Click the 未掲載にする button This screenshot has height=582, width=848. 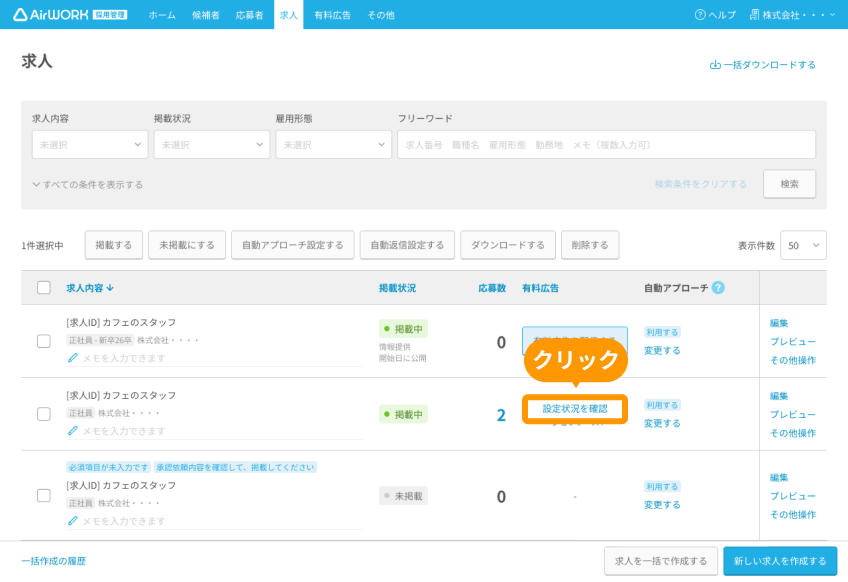pos(187,245)
